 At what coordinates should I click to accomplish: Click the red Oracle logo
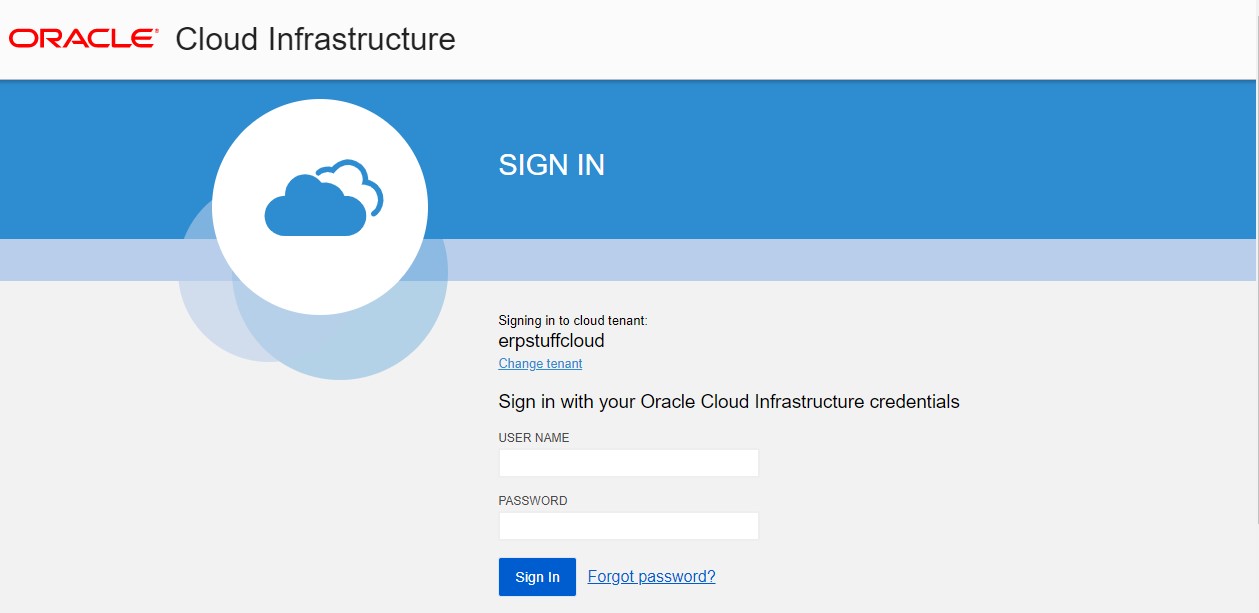pos(83,39)
